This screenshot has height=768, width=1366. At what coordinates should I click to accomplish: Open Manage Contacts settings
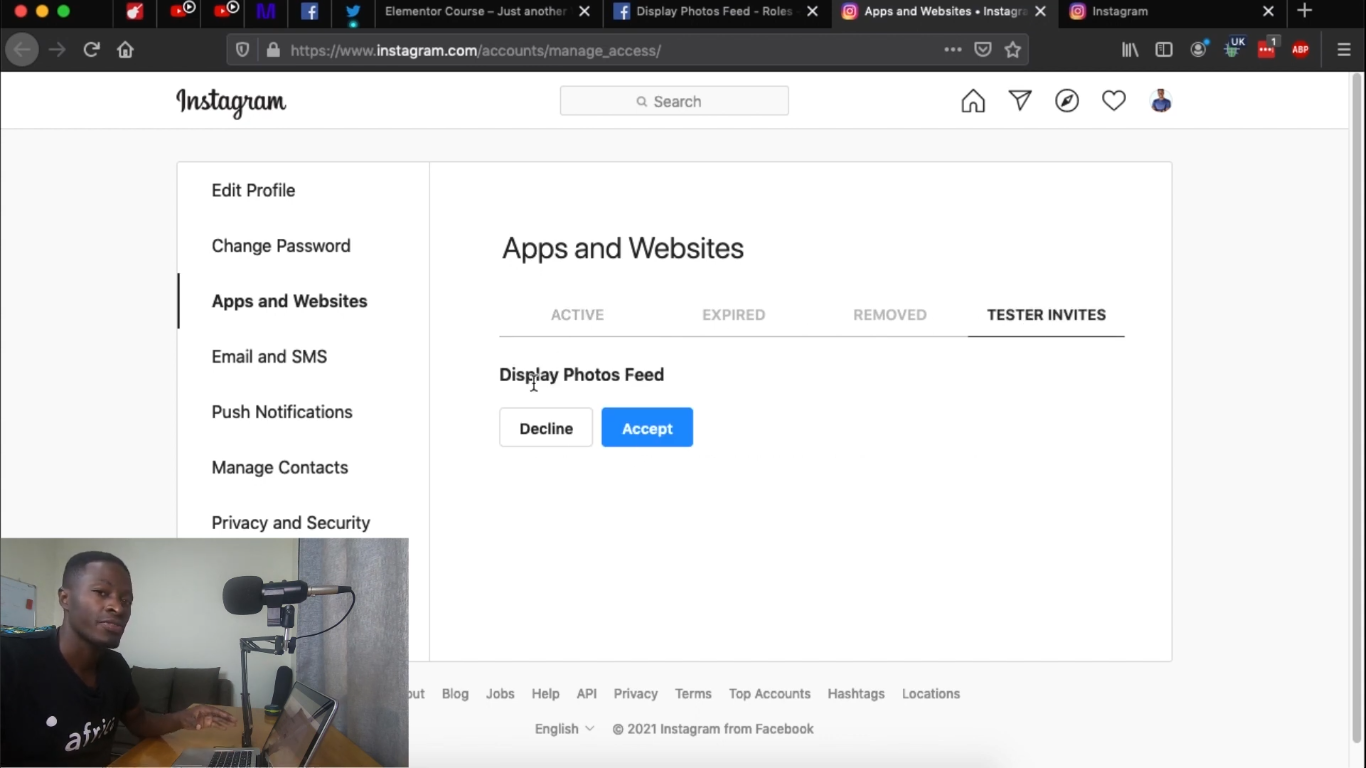click(x=280, y=468)
